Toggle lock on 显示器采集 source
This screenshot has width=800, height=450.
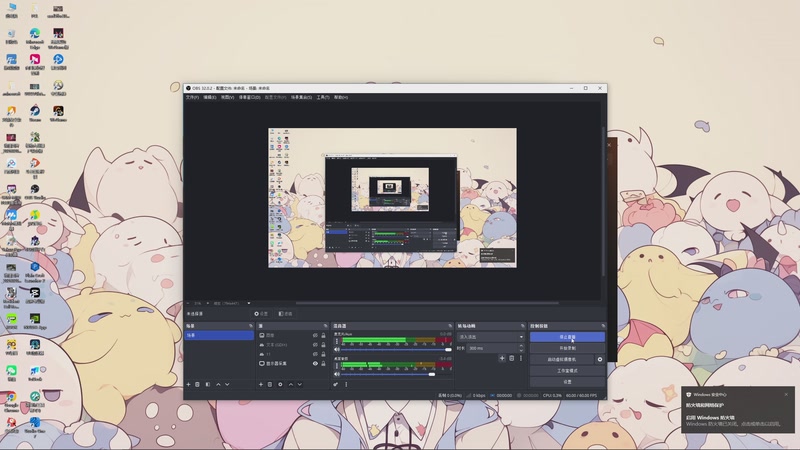(323, 363)
